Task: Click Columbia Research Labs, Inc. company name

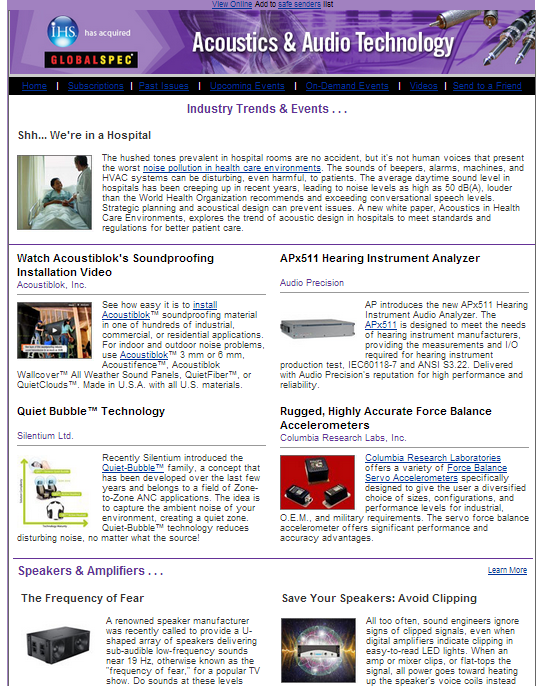Action: [343, 438]
